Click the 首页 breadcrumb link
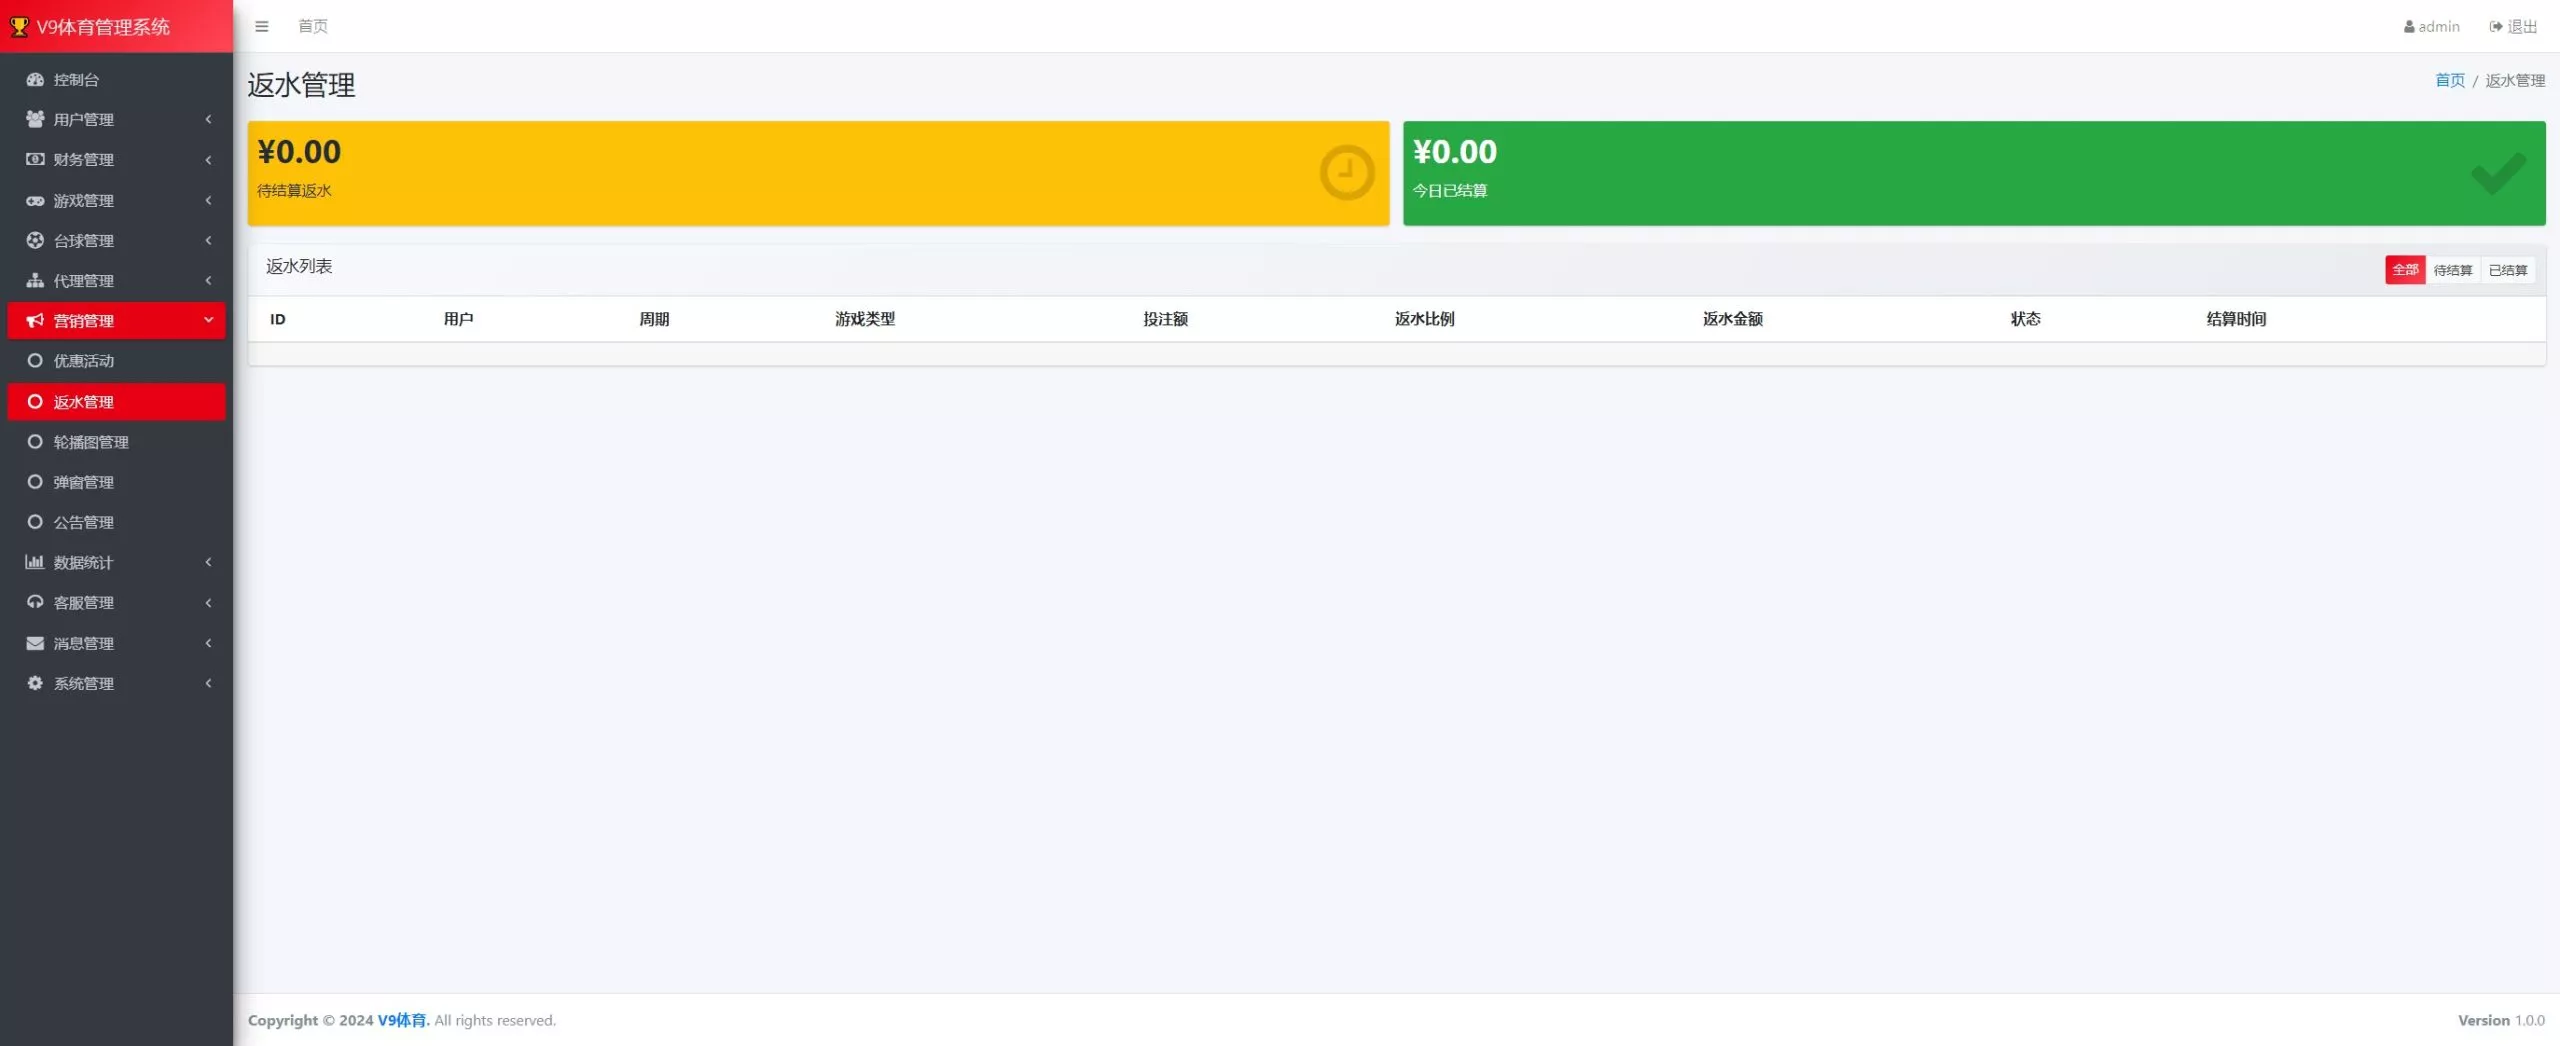Image resolution: width=2560 pixels, height=1046 pixels. (2449, 80)
